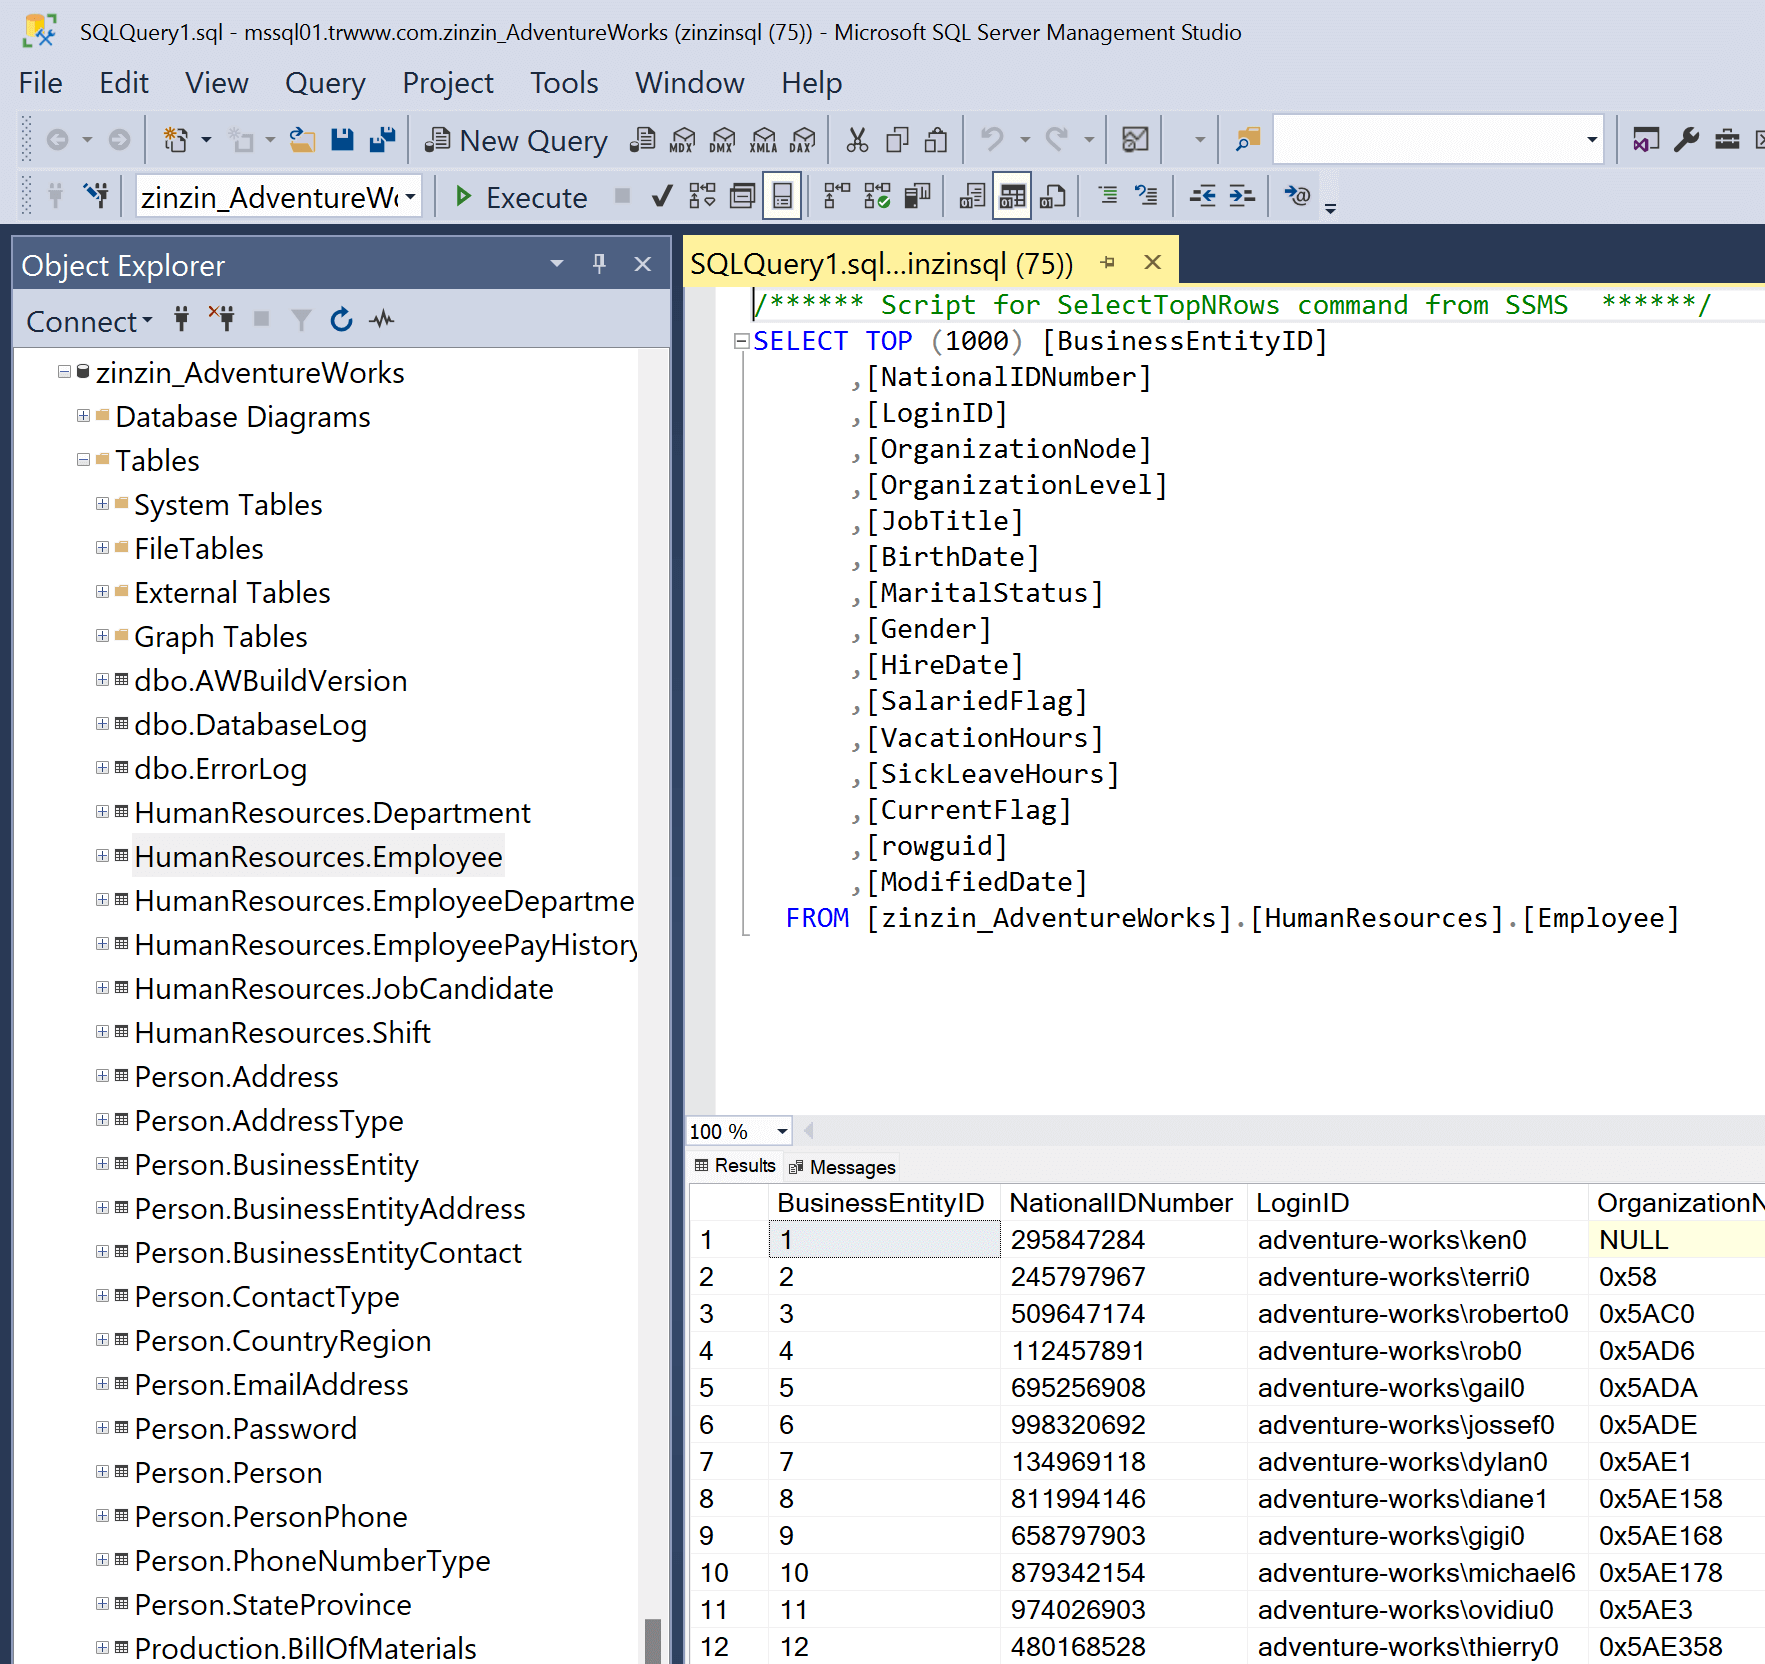Switch output to Results to File
This screenshot has width=1765, height=1664.
1052,196
